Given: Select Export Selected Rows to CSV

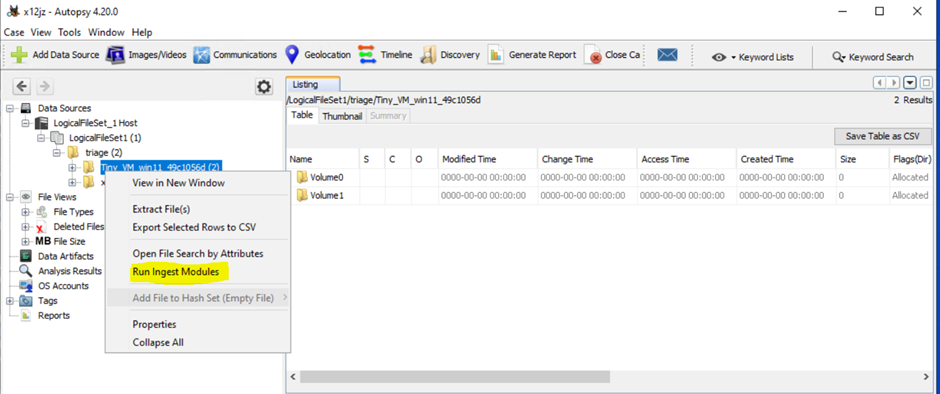Looking at the screenshot, I should (x=194, y=227).
